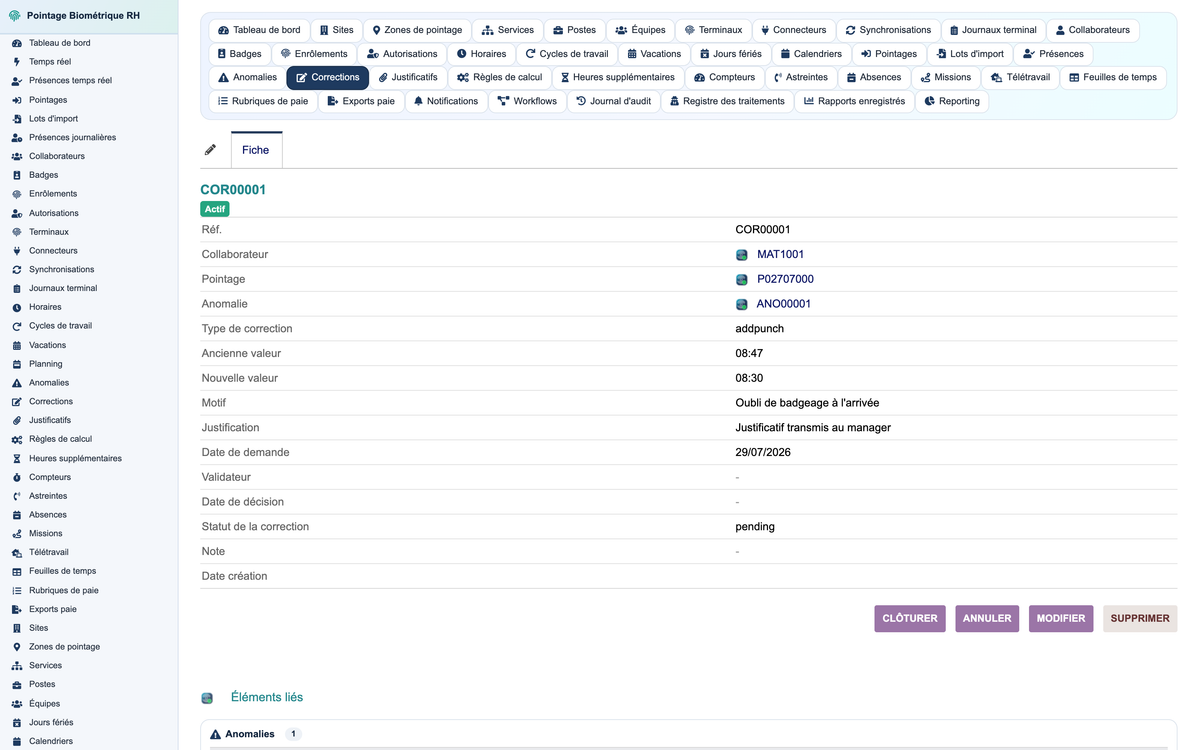
Task: Click the sidebar Temps réel bolt icon
Action: (x=17, y=62)
